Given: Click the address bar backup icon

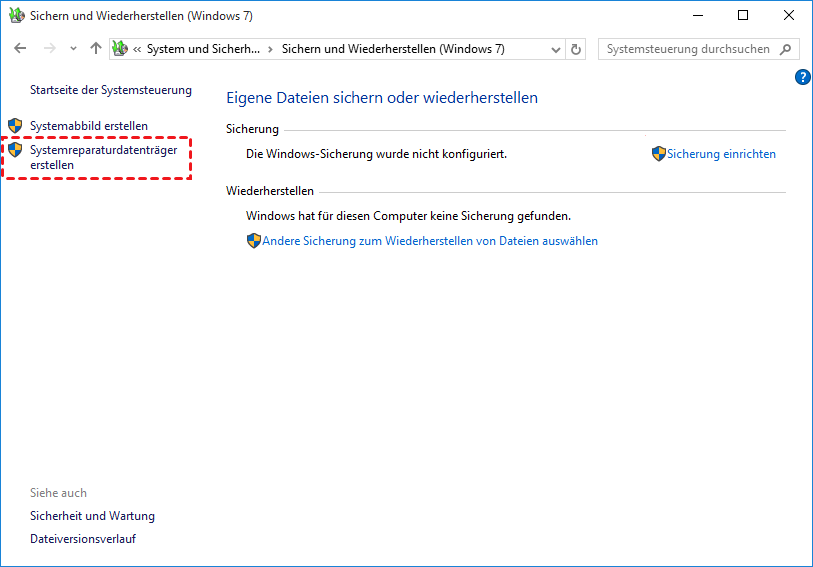Looking at the screenshot, I should pos(120,49).
